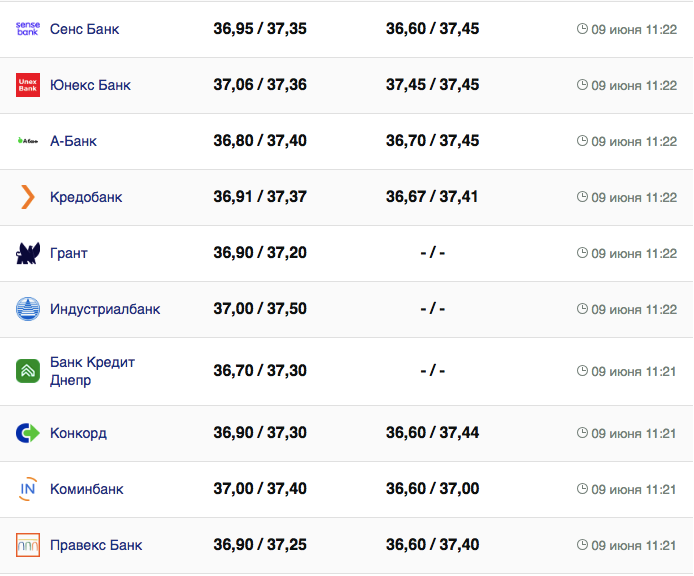Open the Конкорд bank link
694x576 pixels.
[78, 433]
